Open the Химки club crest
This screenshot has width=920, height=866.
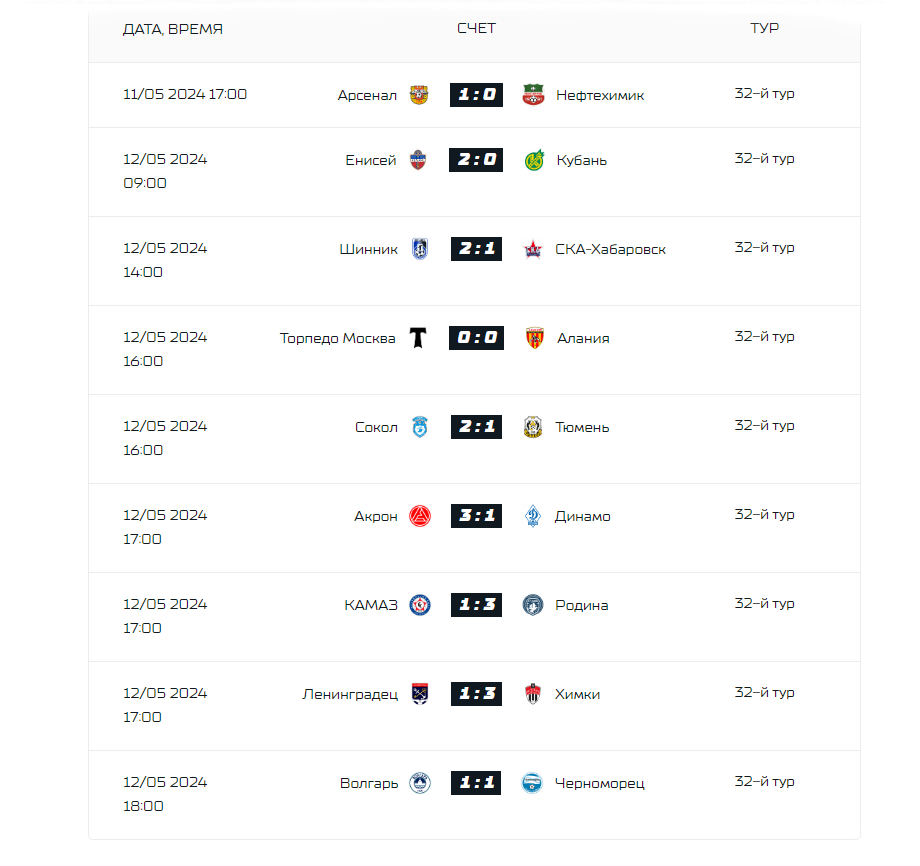click(533, 694)
